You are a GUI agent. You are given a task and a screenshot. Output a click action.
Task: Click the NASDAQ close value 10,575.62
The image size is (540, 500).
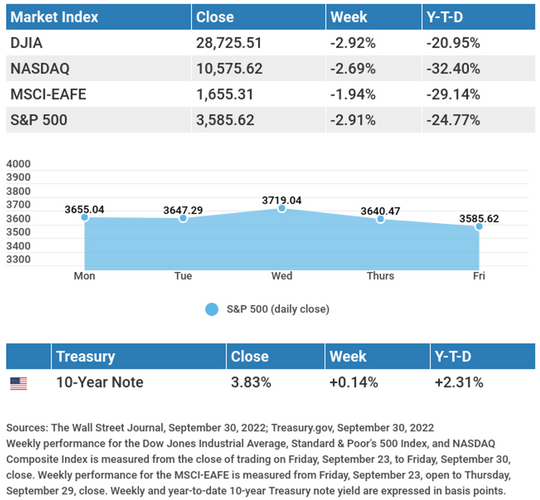click(229, 69)
